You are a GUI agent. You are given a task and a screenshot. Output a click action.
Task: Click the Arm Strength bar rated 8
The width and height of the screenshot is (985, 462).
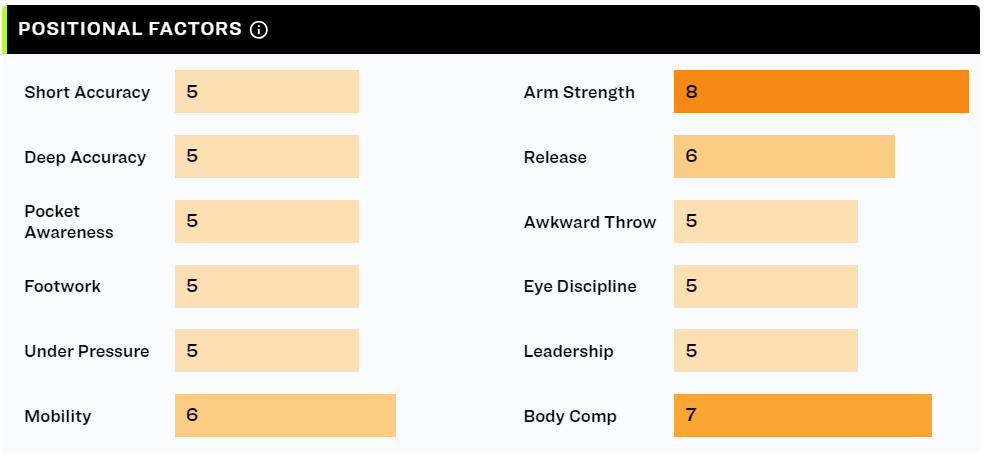click(821, 92)
